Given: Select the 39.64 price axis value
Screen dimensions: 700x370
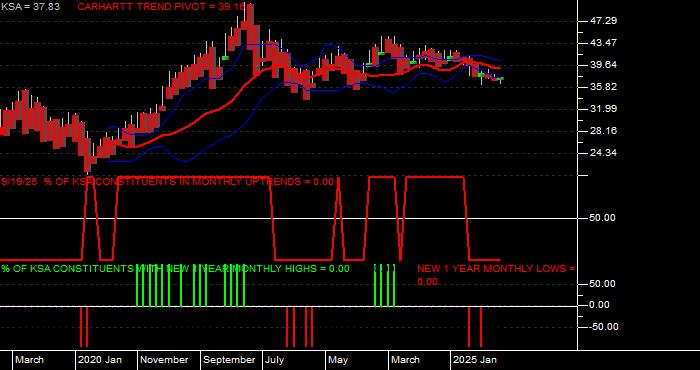Looking at the screenshot, I should pyautogui.click(x=605, y=65).
